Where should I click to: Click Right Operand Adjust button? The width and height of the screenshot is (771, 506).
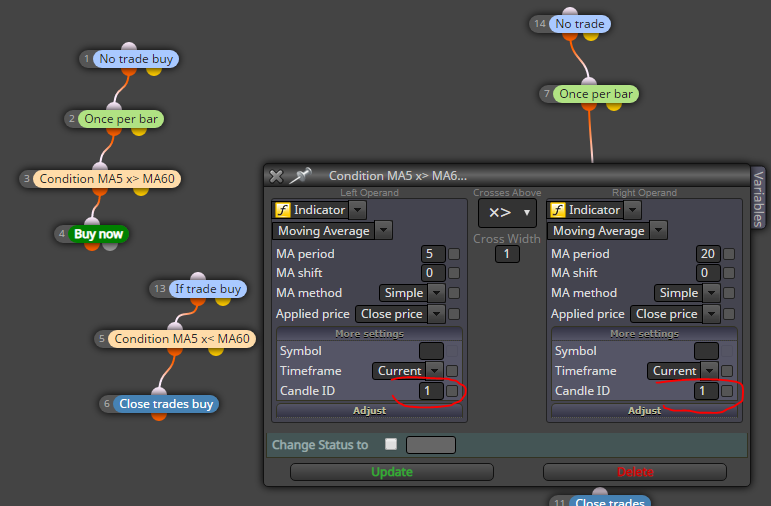pyautogui.click(x=644, y=411)
